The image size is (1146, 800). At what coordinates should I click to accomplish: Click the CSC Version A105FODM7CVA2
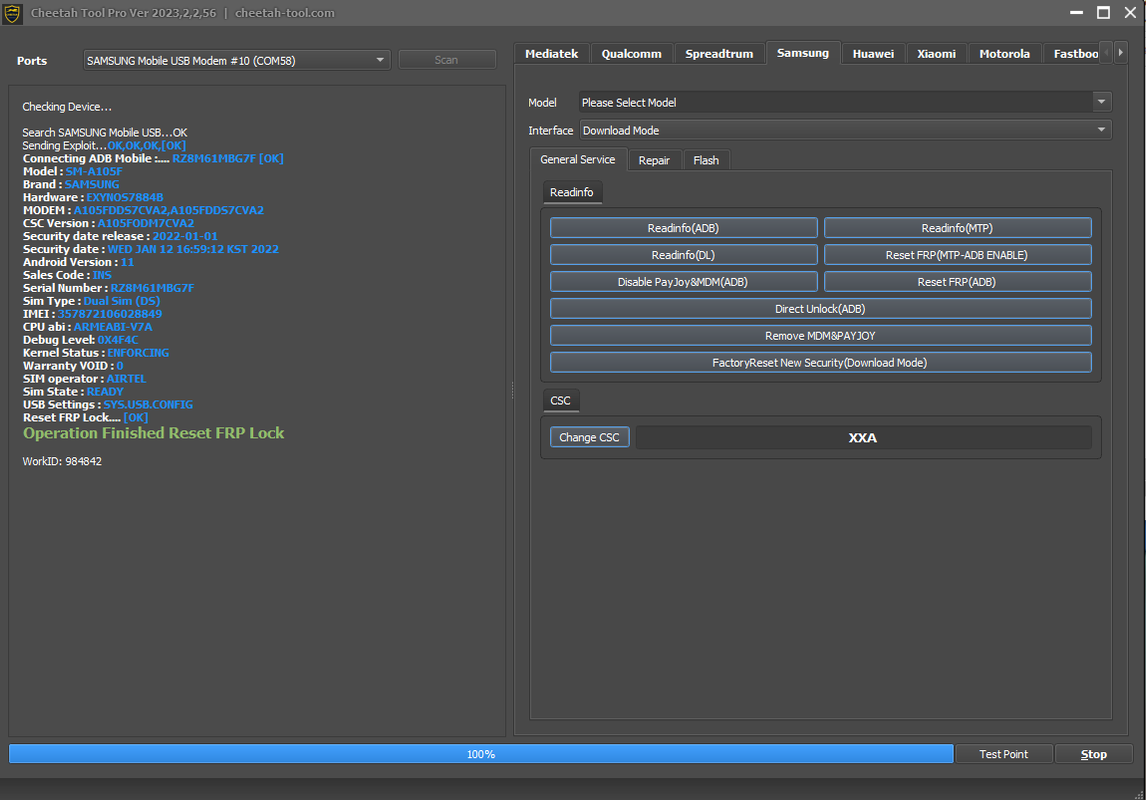click(146, 224)
